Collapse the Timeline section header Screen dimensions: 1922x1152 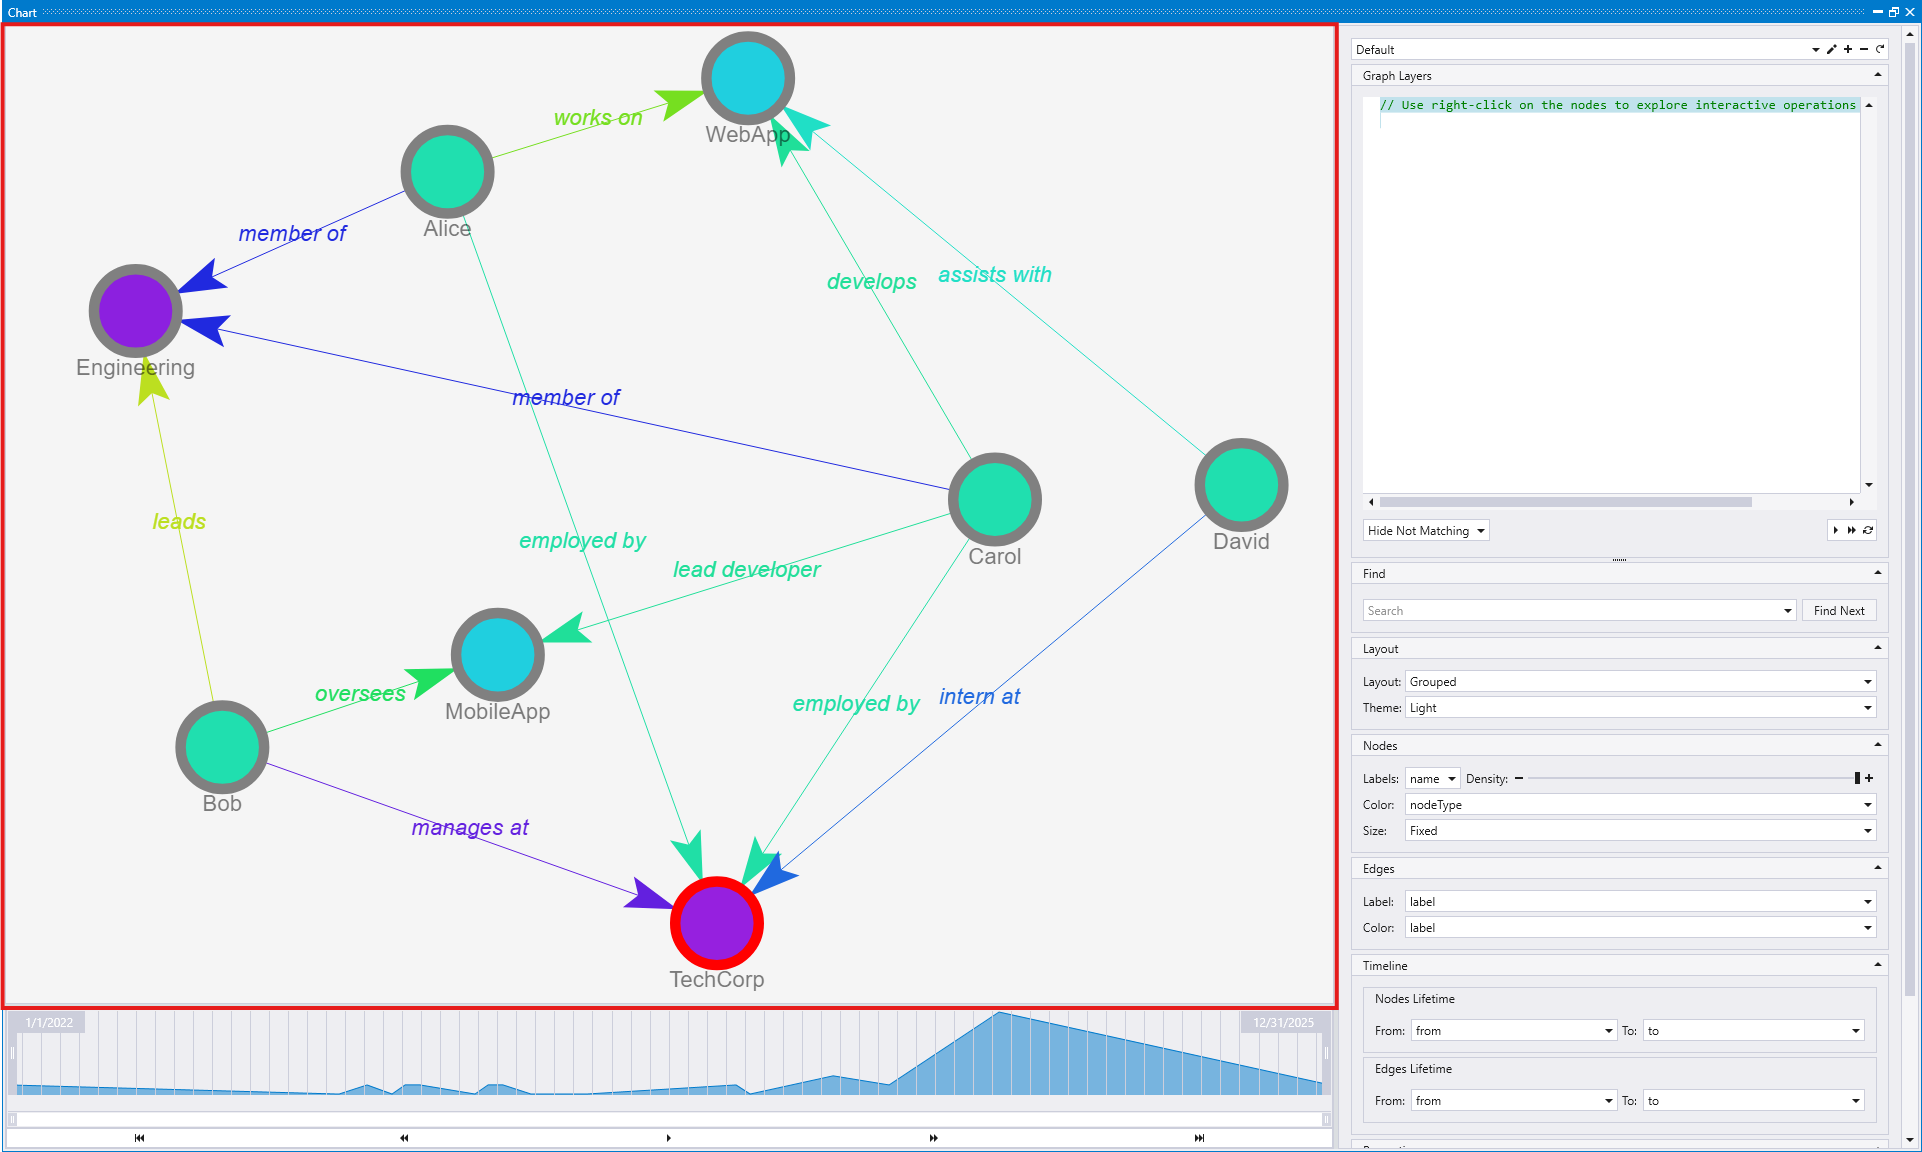[x=1877, y=965]
